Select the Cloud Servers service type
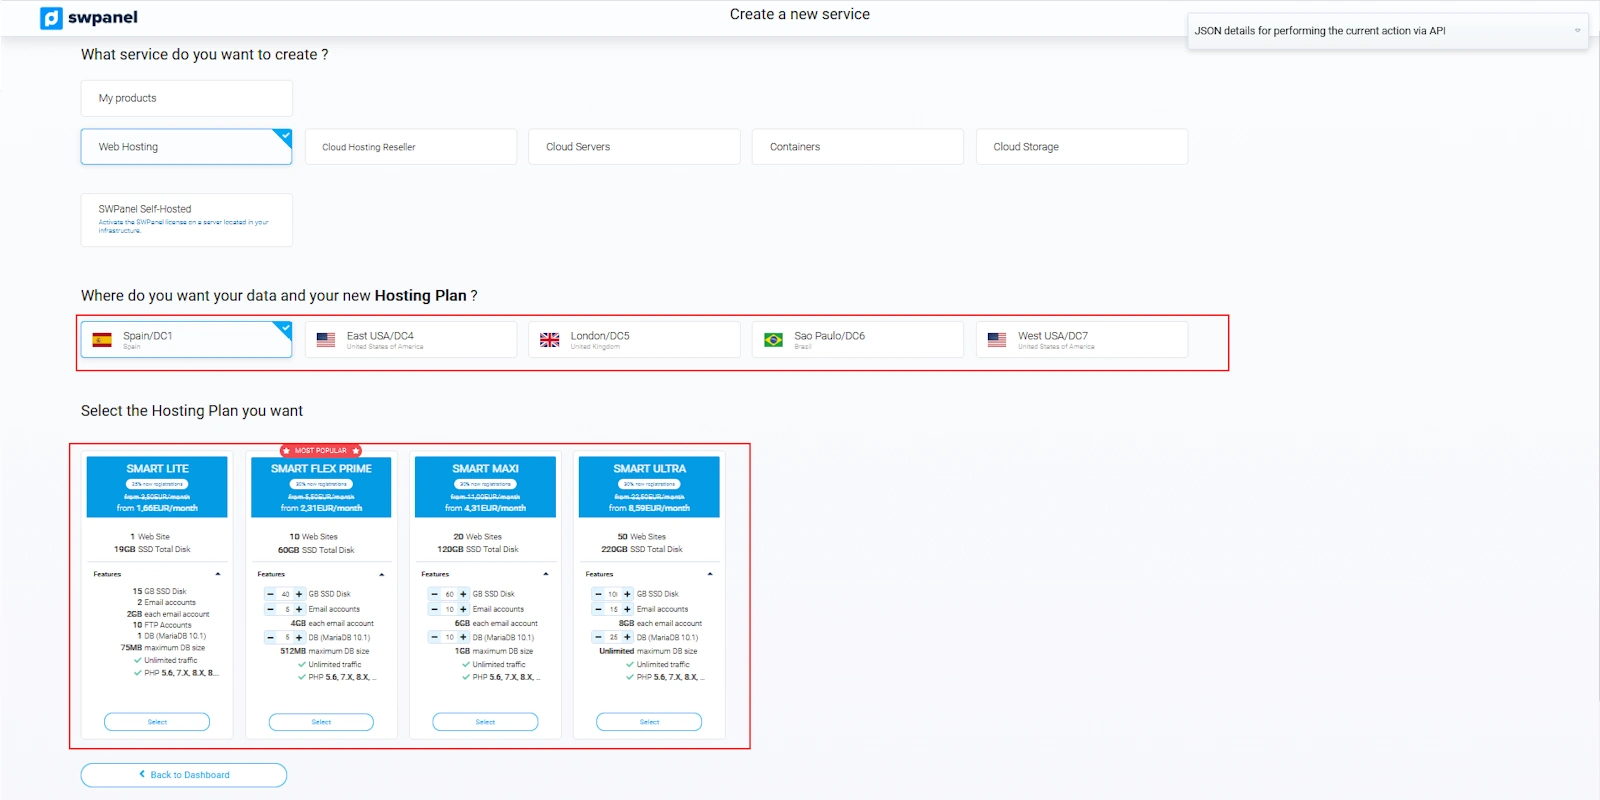This screenshot has height=800, width=1600. pyautogui.click(x=634, y=147)
